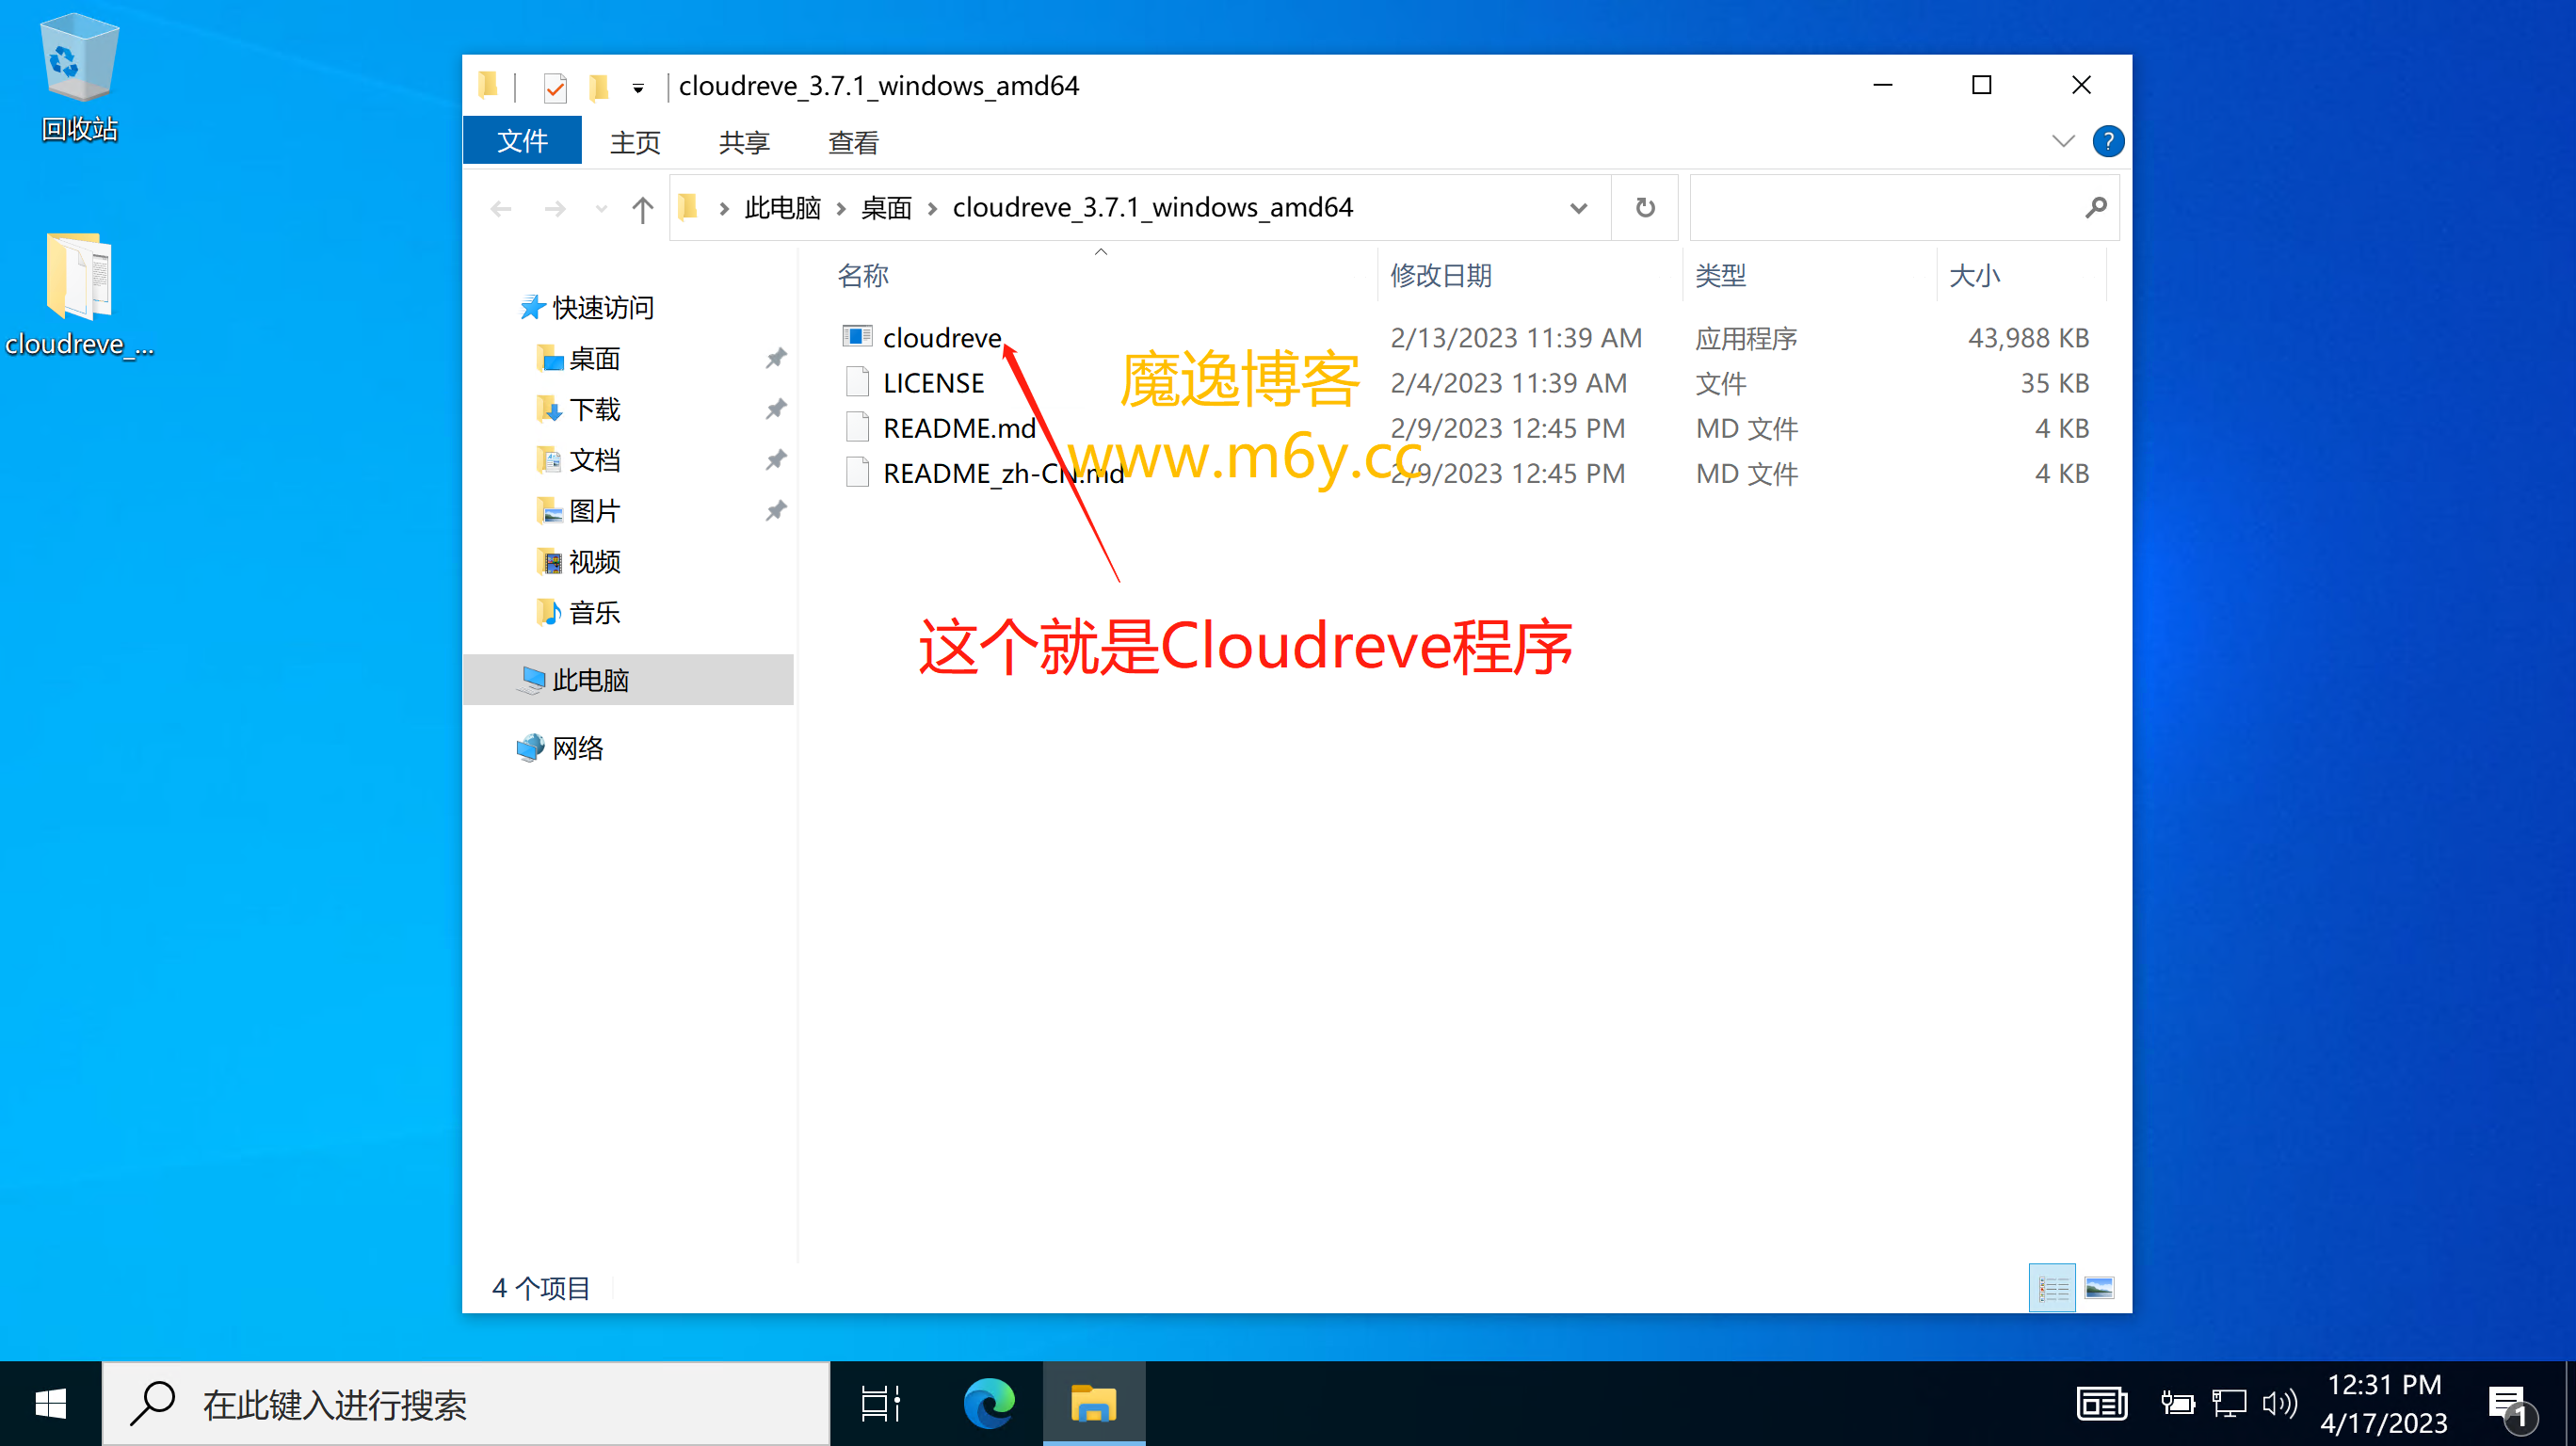The image size is (2576, 1446).
Task: Navigate back with the back arrow
Action: click(x=501, y=208)
